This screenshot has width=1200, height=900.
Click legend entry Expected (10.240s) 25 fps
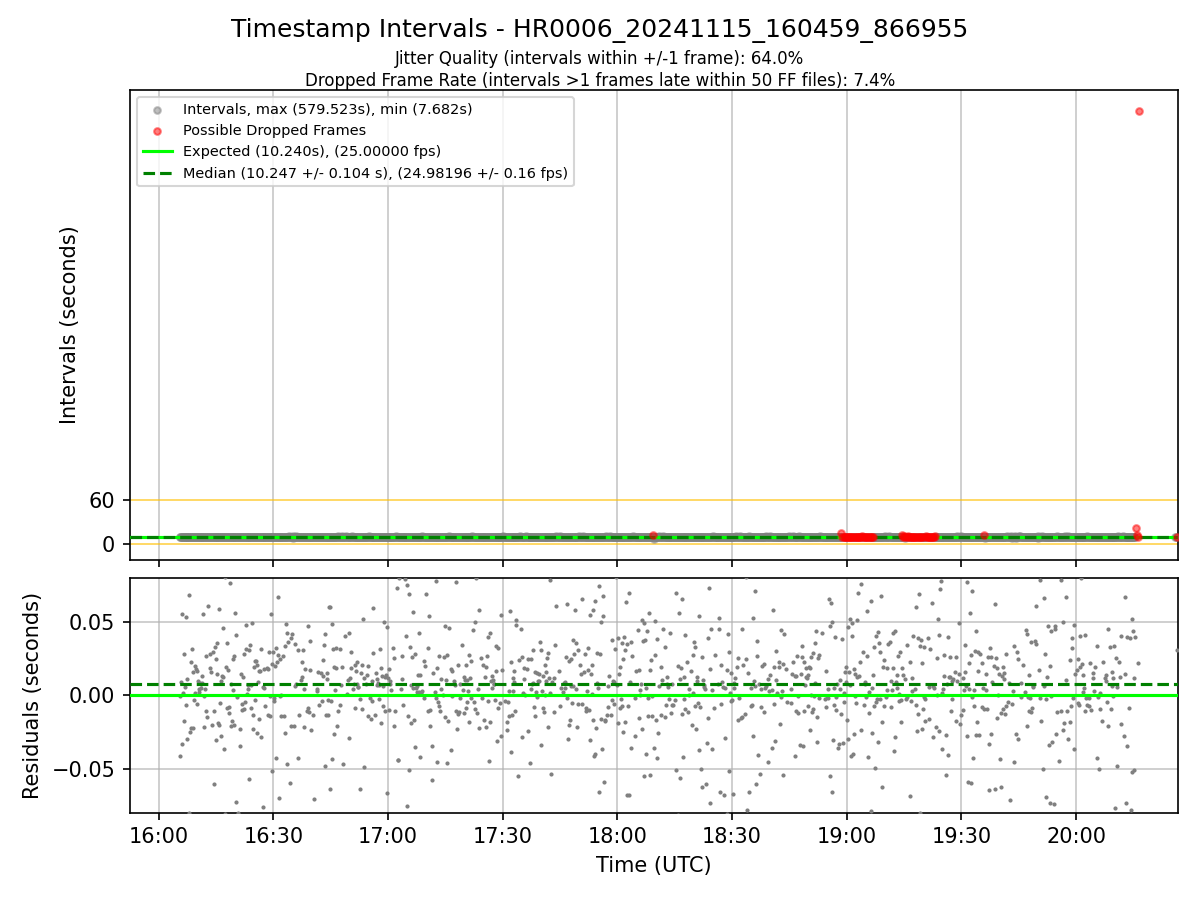click(311, 151)
